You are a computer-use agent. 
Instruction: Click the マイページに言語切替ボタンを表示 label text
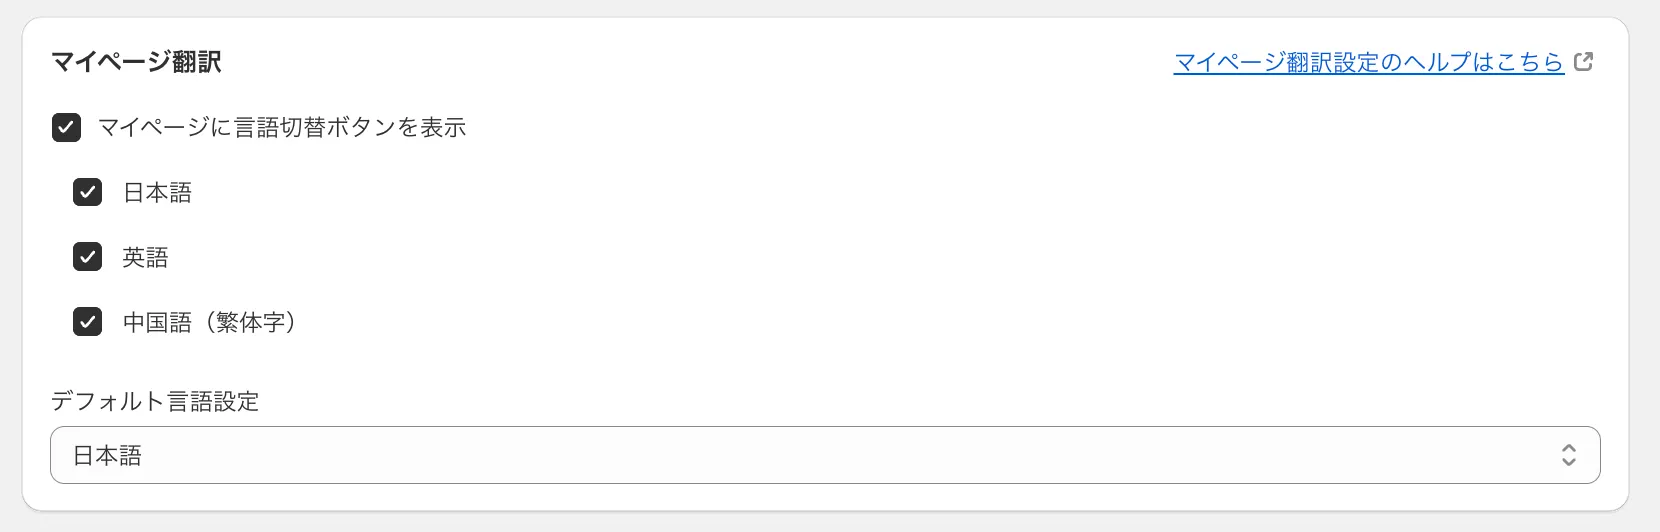[282, 127]
